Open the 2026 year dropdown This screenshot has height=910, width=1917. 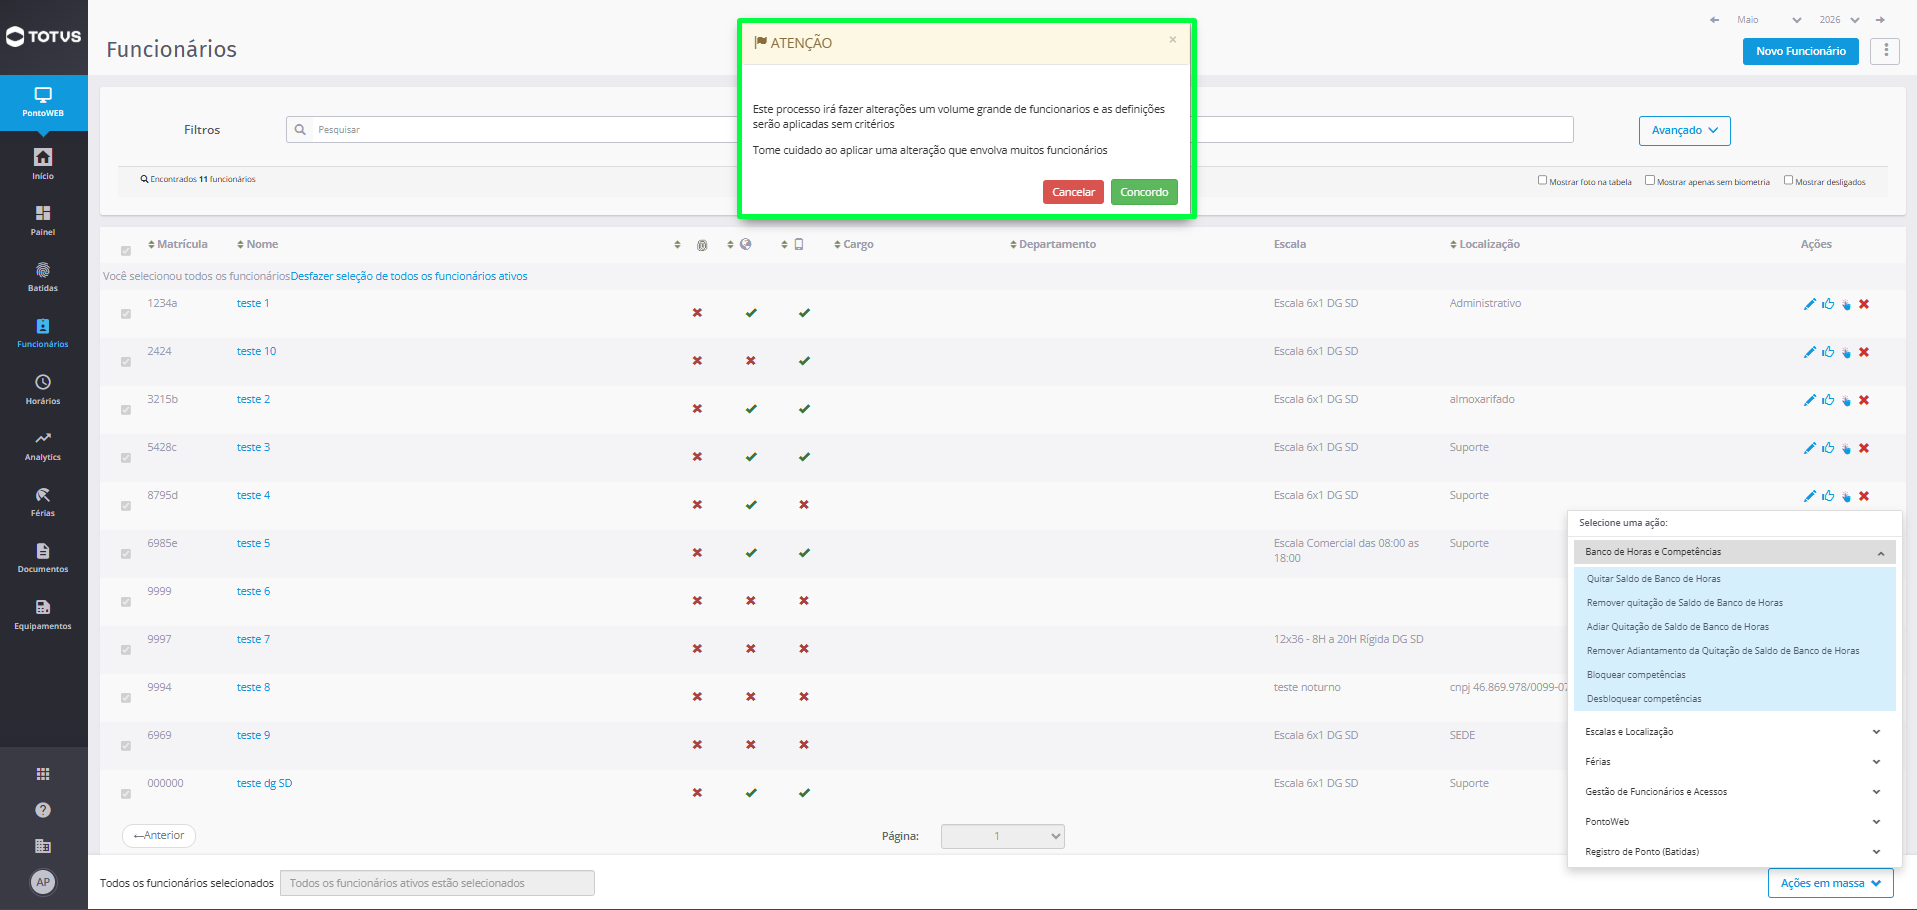tap(1838, 20)
